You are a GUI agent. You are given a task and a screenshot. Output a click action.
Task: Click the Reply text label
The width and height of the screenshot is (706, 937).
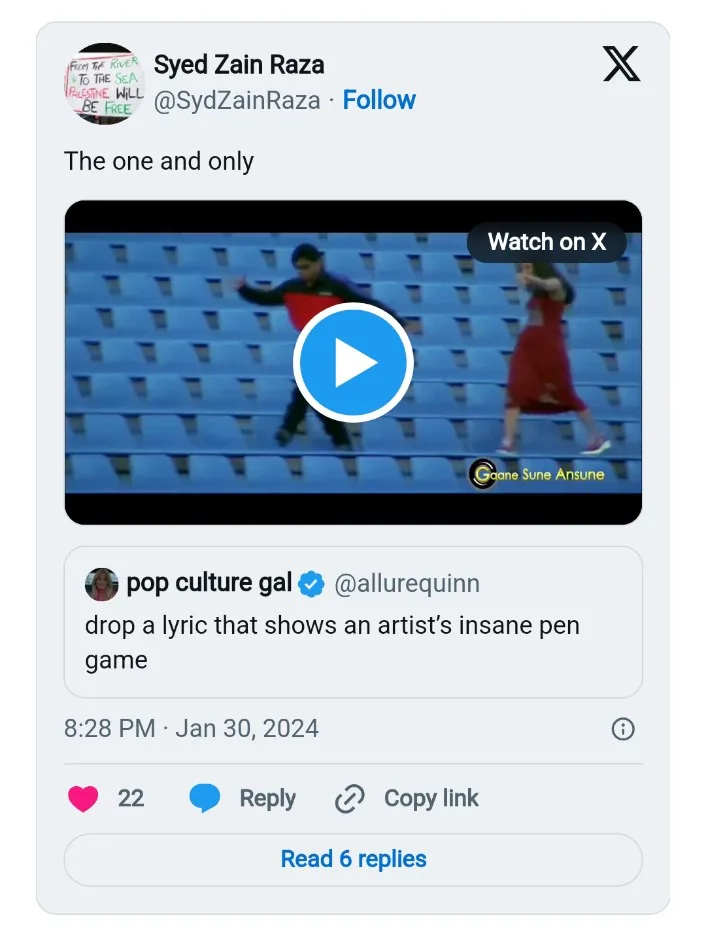pos(267,798)
